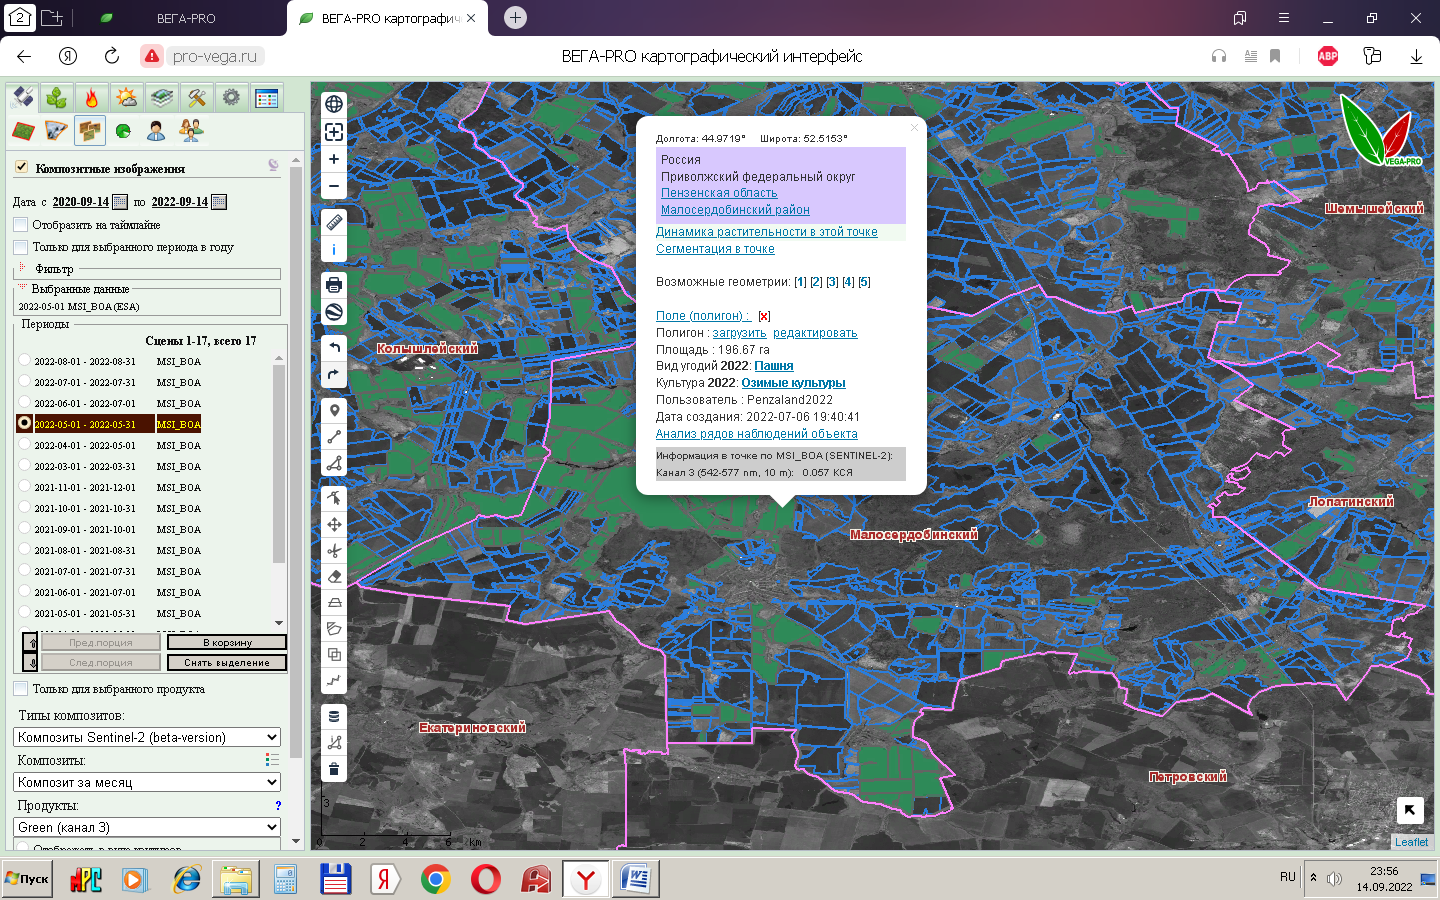The height and width of the screenshot is (900, 1440).
Task: Select the swath imagery icon
Action: [x=56, y=131]
